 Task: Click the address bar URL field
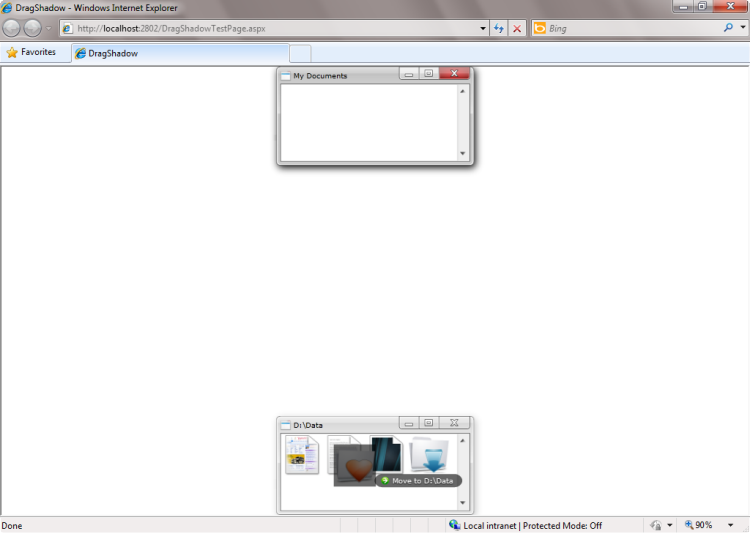point(276,28)
